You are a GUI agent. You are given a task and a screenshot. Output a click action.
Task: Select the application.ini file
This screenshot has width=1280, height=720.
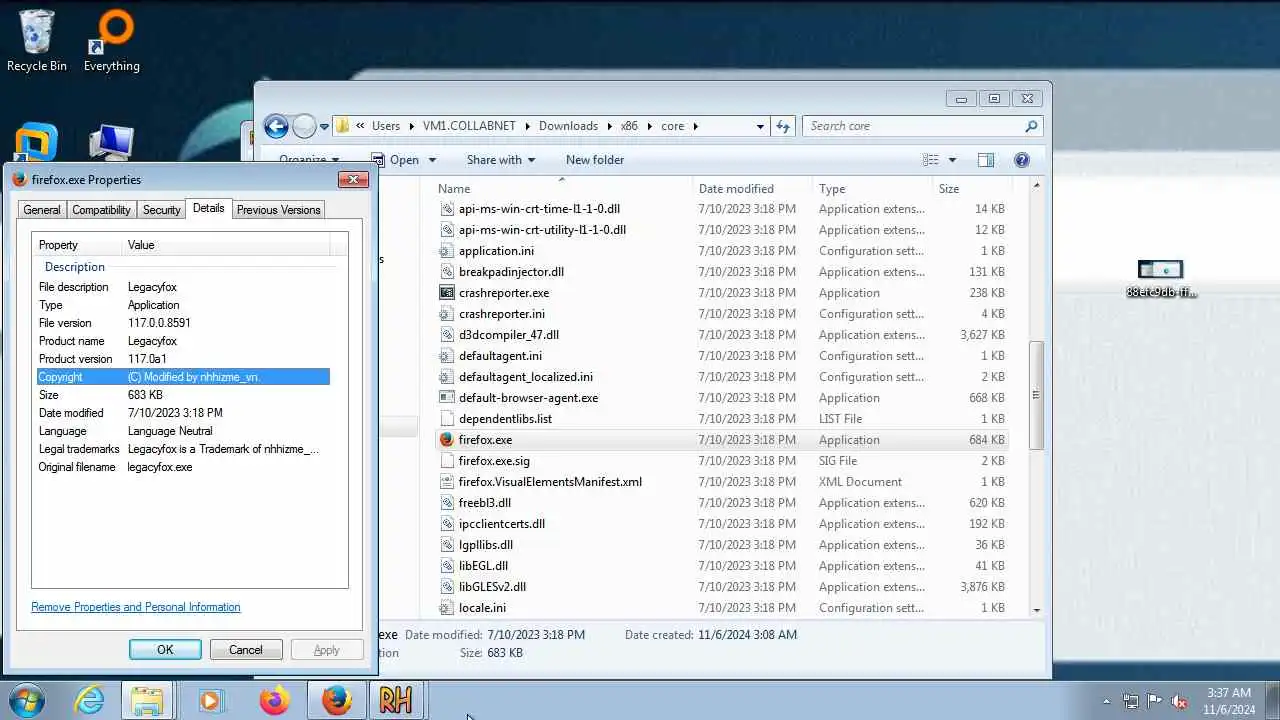pyautogui.click(x=496, y=251)
